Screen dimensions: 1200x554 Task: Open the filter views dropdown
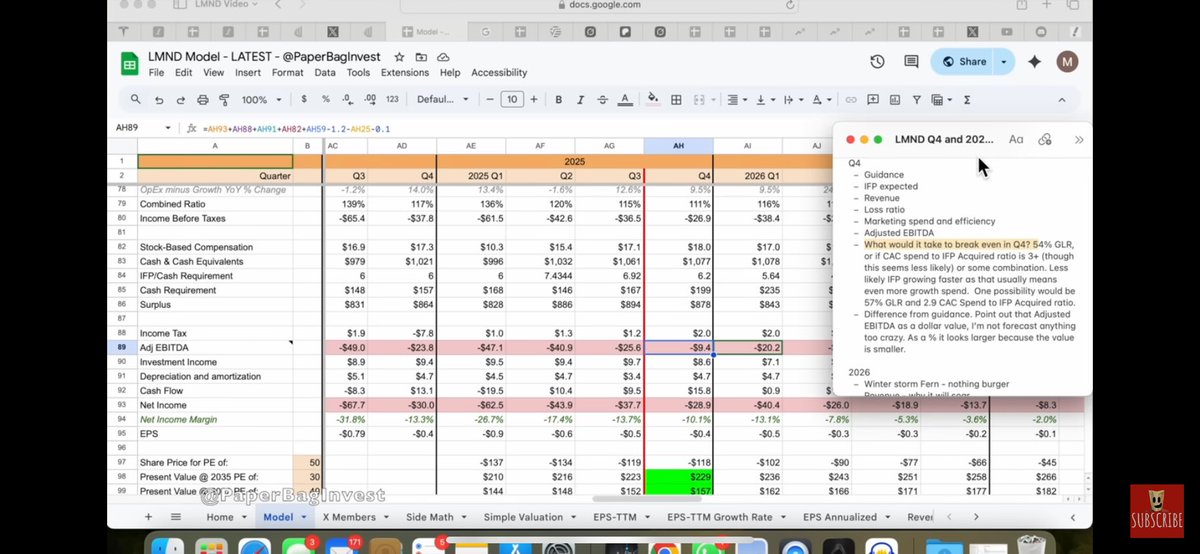coord(941,100)
